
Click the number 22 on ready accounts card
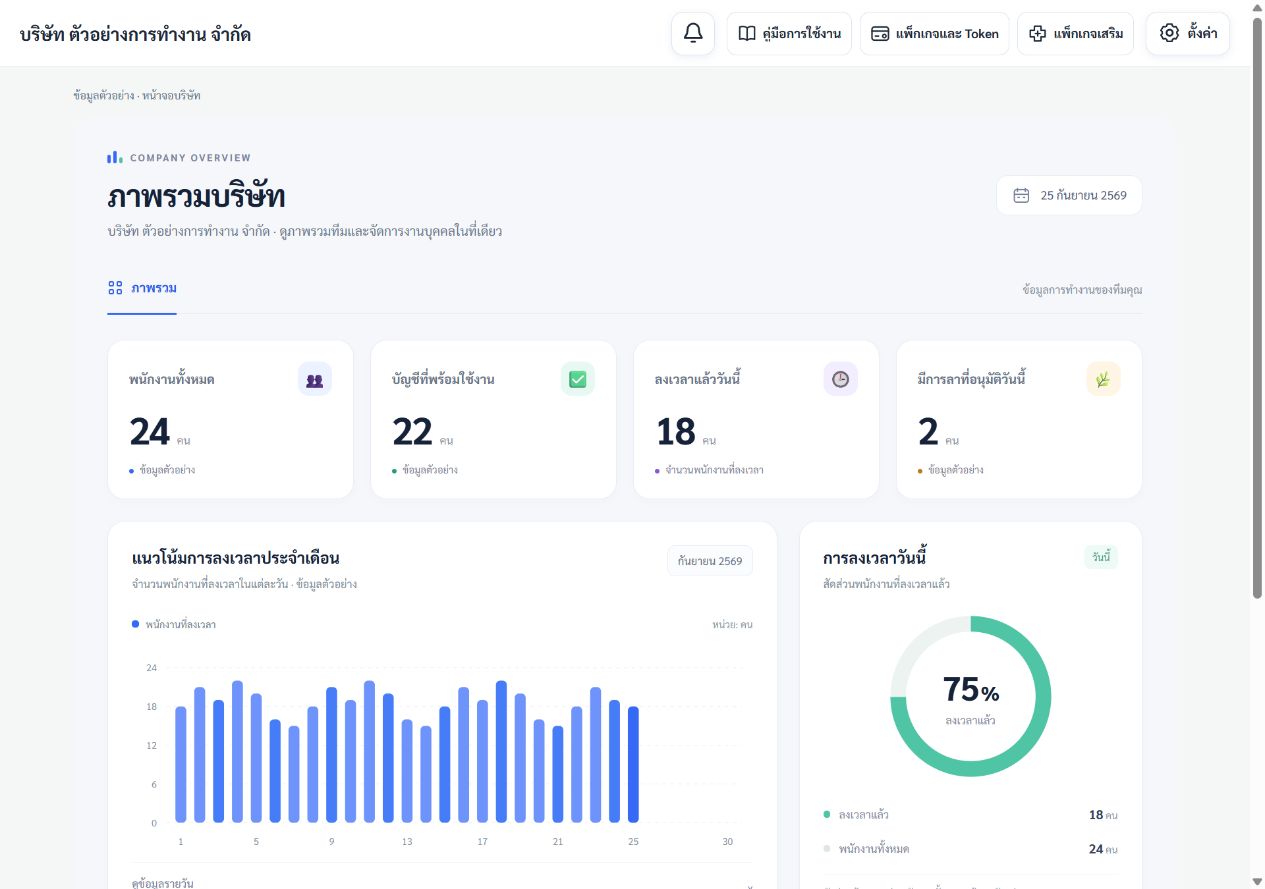click(x=412, y=432)
